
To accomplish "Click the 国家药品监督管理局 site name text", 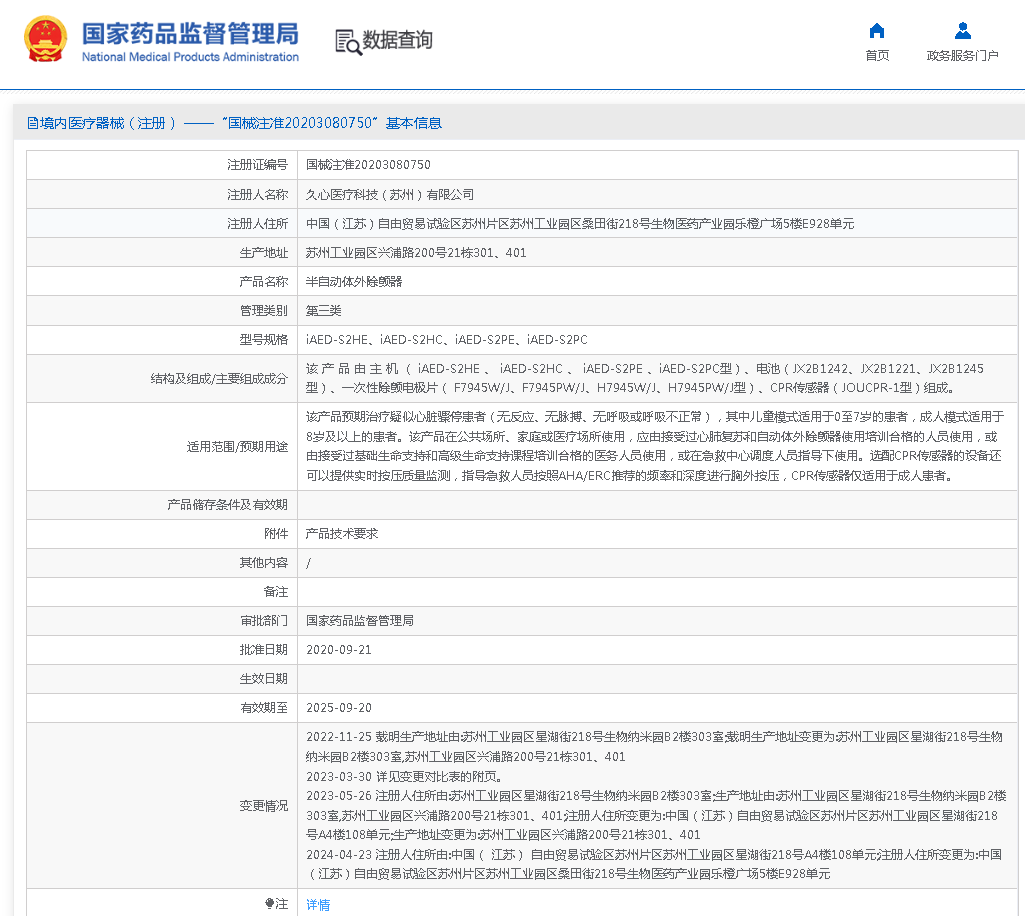I will [190, 34].
